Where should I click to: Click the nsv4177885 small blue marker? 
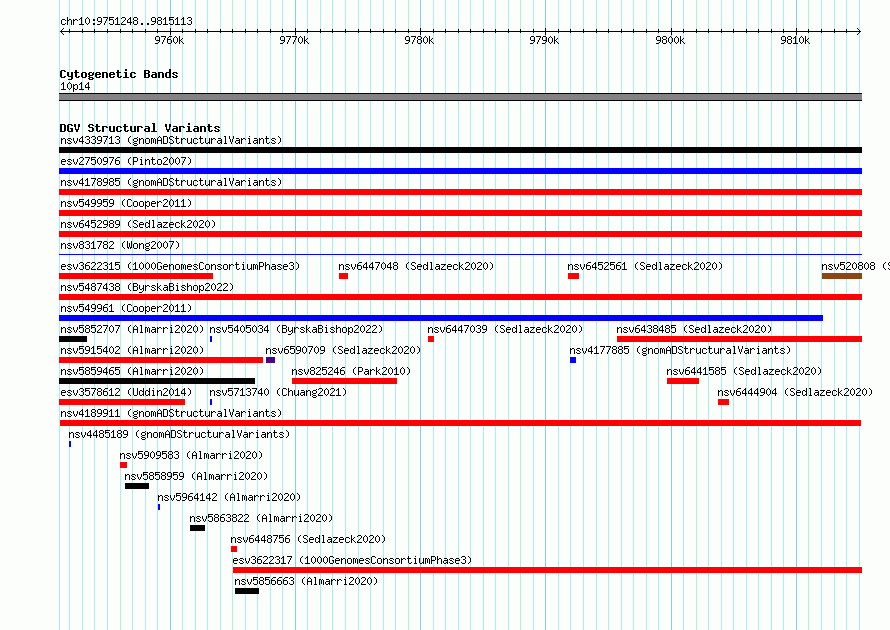[573, 360]
